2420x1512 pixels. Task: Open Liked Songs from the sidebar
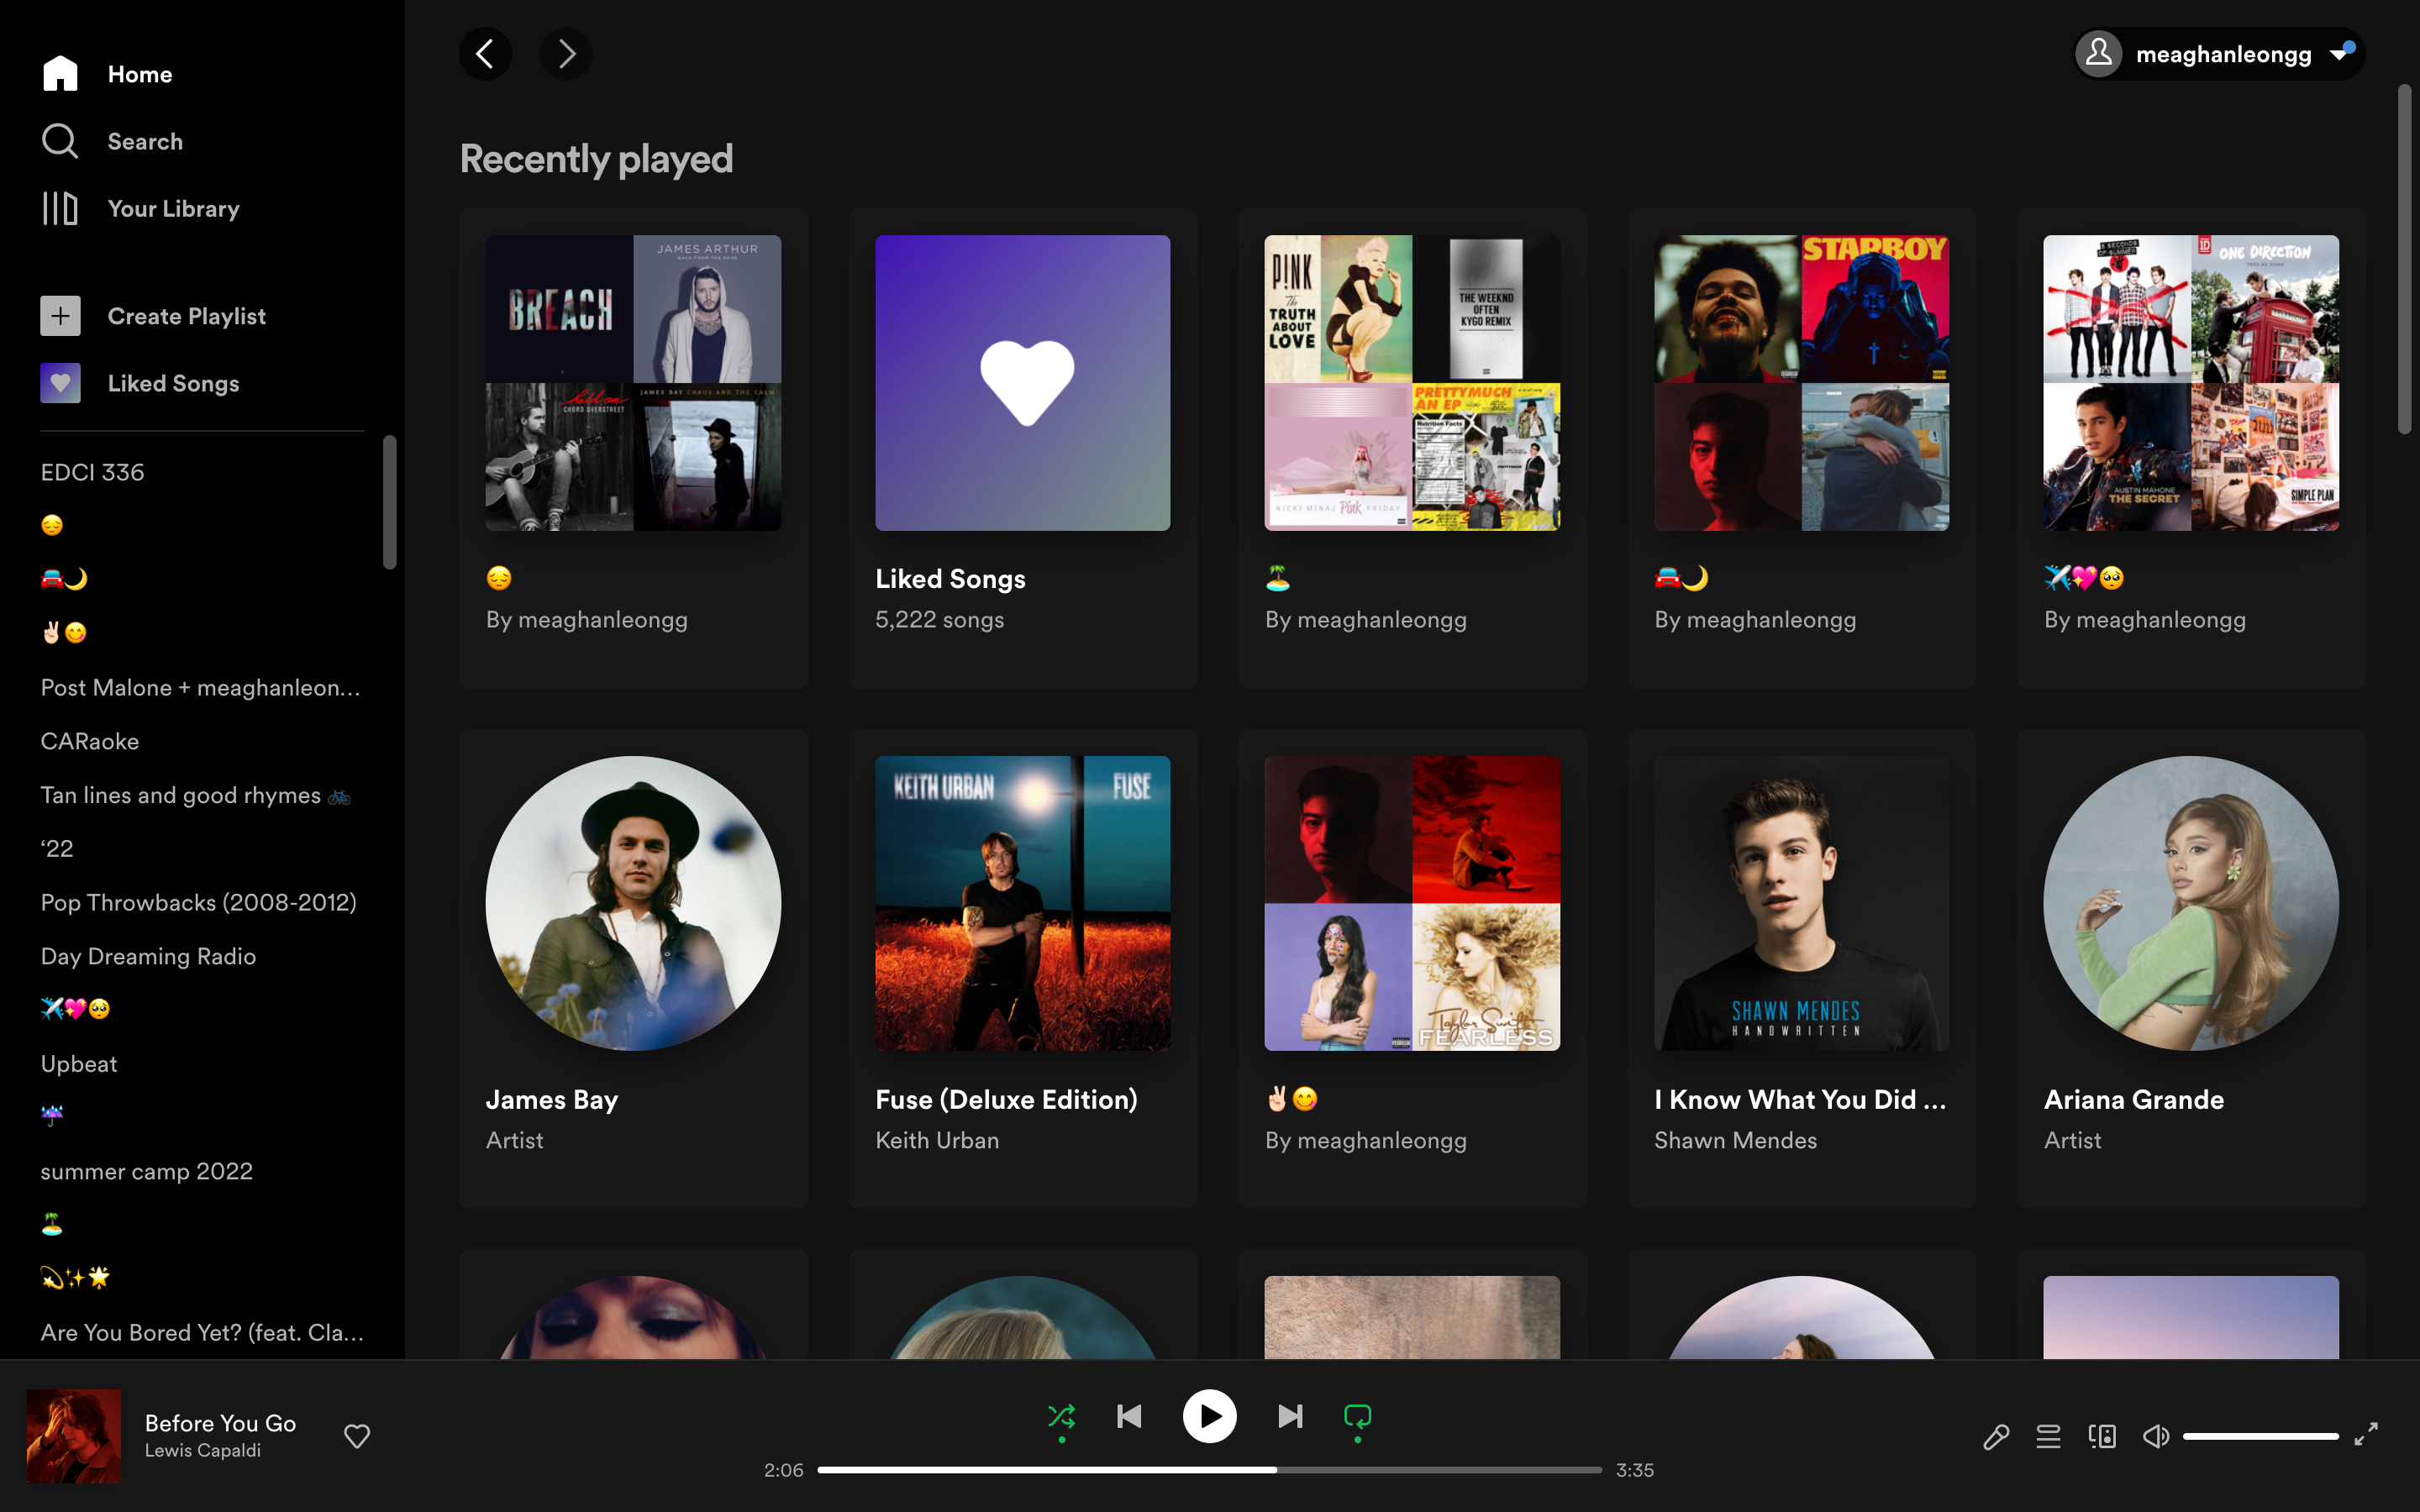[140, 383]
